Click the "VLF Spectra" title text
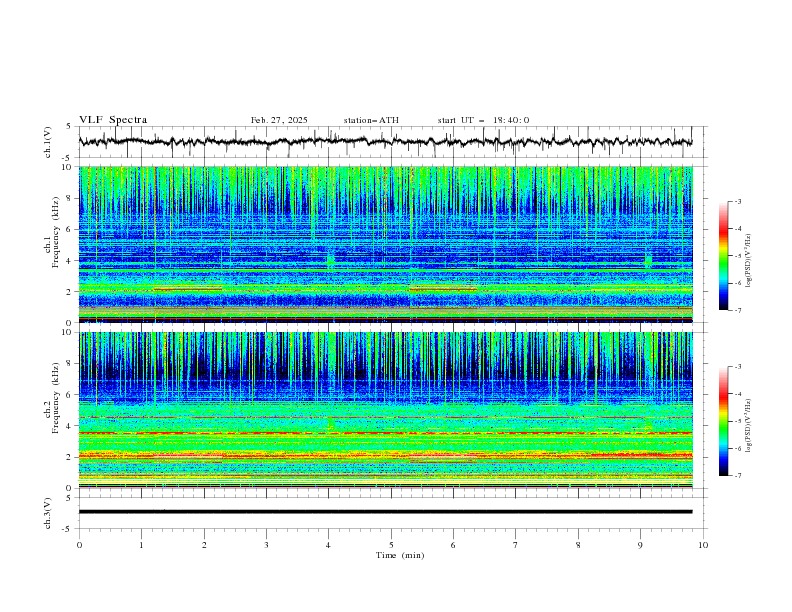Viewport: 792px width, 612px height. [x=113, y=120]
